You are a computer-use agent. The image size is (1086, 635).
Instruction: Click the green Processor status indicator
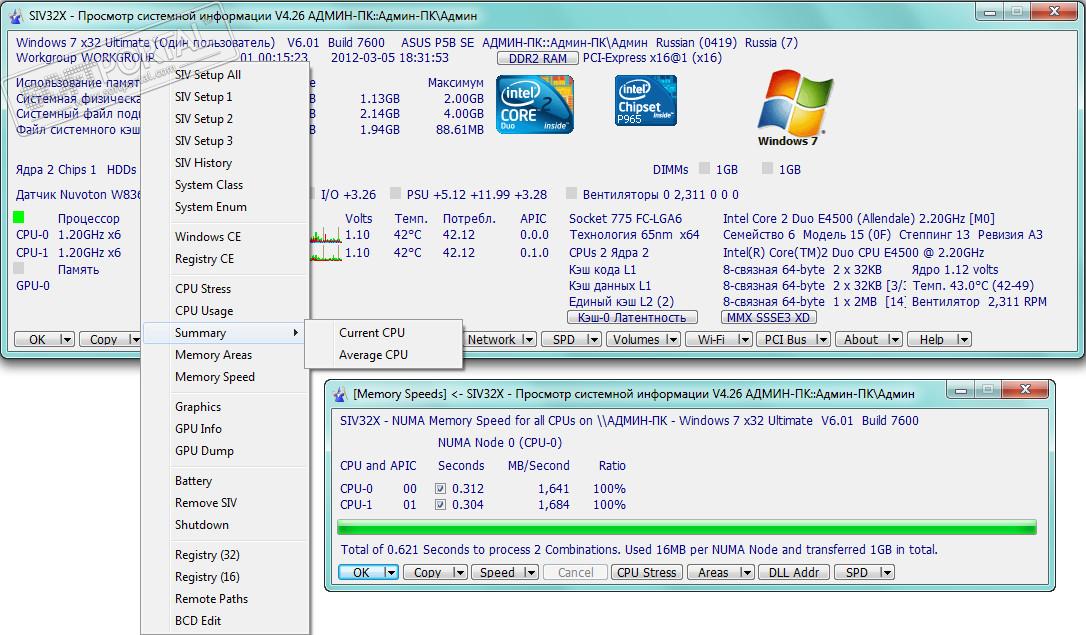click(20, 218)
